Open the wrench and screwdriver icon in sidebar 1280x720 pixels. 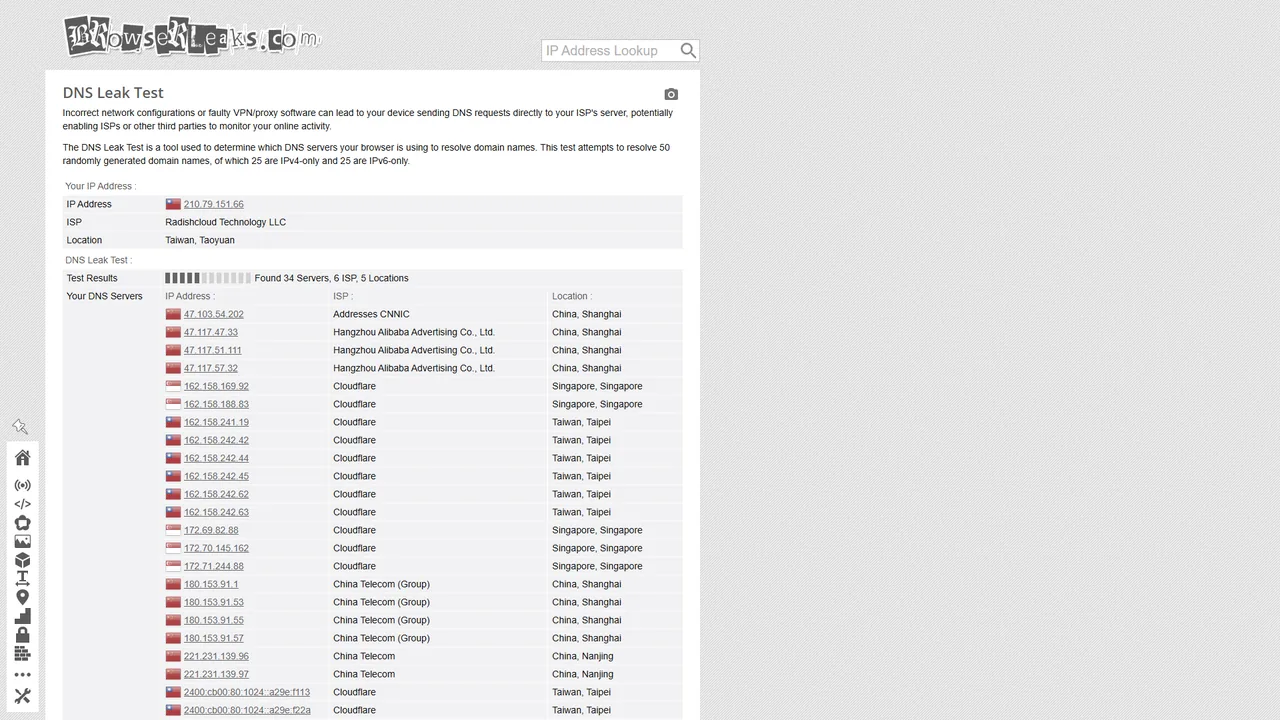point(22,696)
